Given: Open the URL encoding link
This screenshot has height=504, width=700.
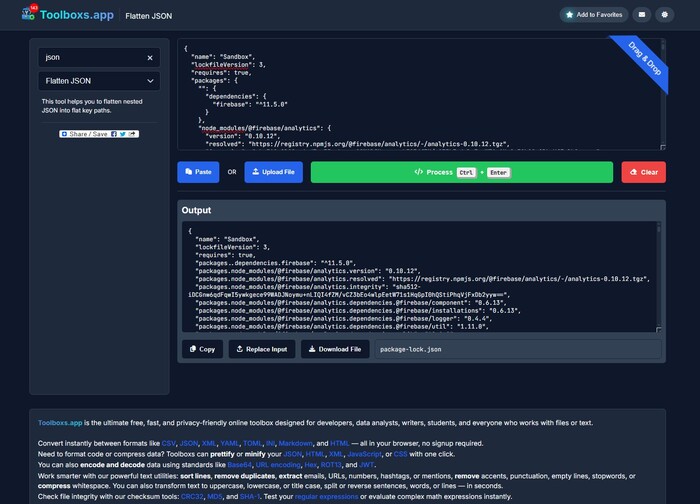Looking at the screenshot, I should tap(278, 465).
